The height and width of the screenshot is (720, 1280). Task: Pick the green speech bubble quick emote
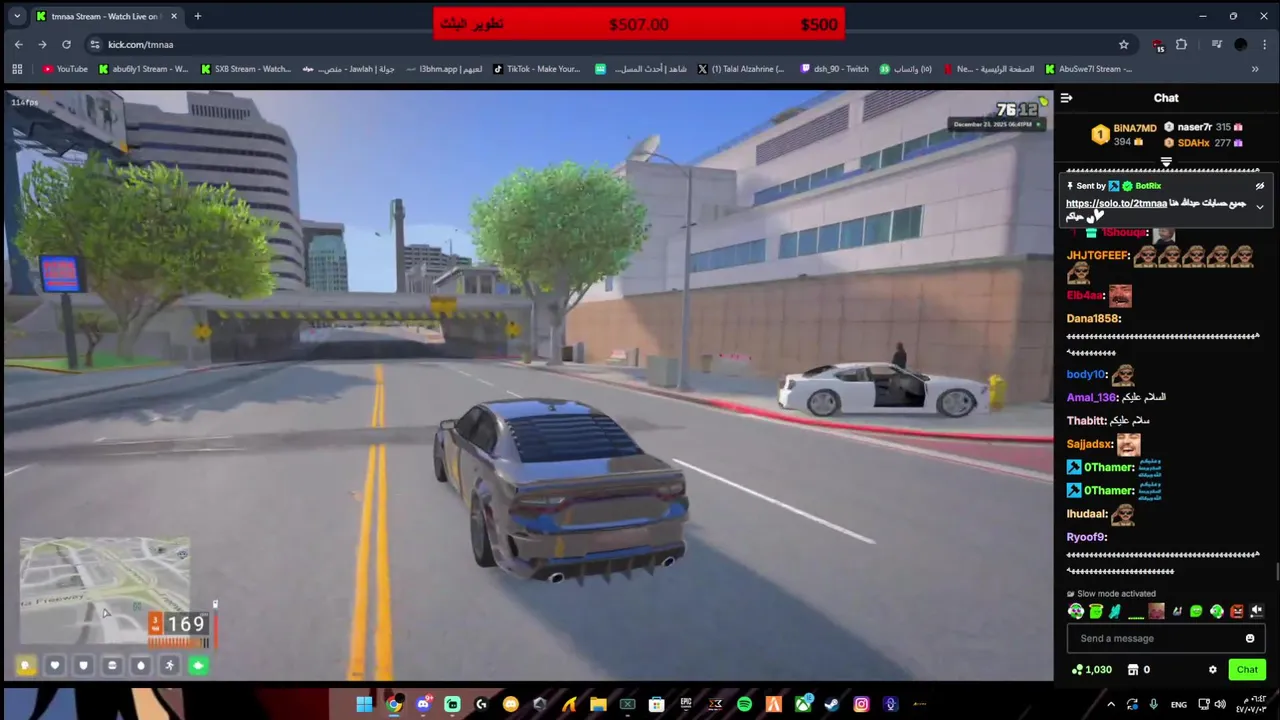pos(1196,611)
